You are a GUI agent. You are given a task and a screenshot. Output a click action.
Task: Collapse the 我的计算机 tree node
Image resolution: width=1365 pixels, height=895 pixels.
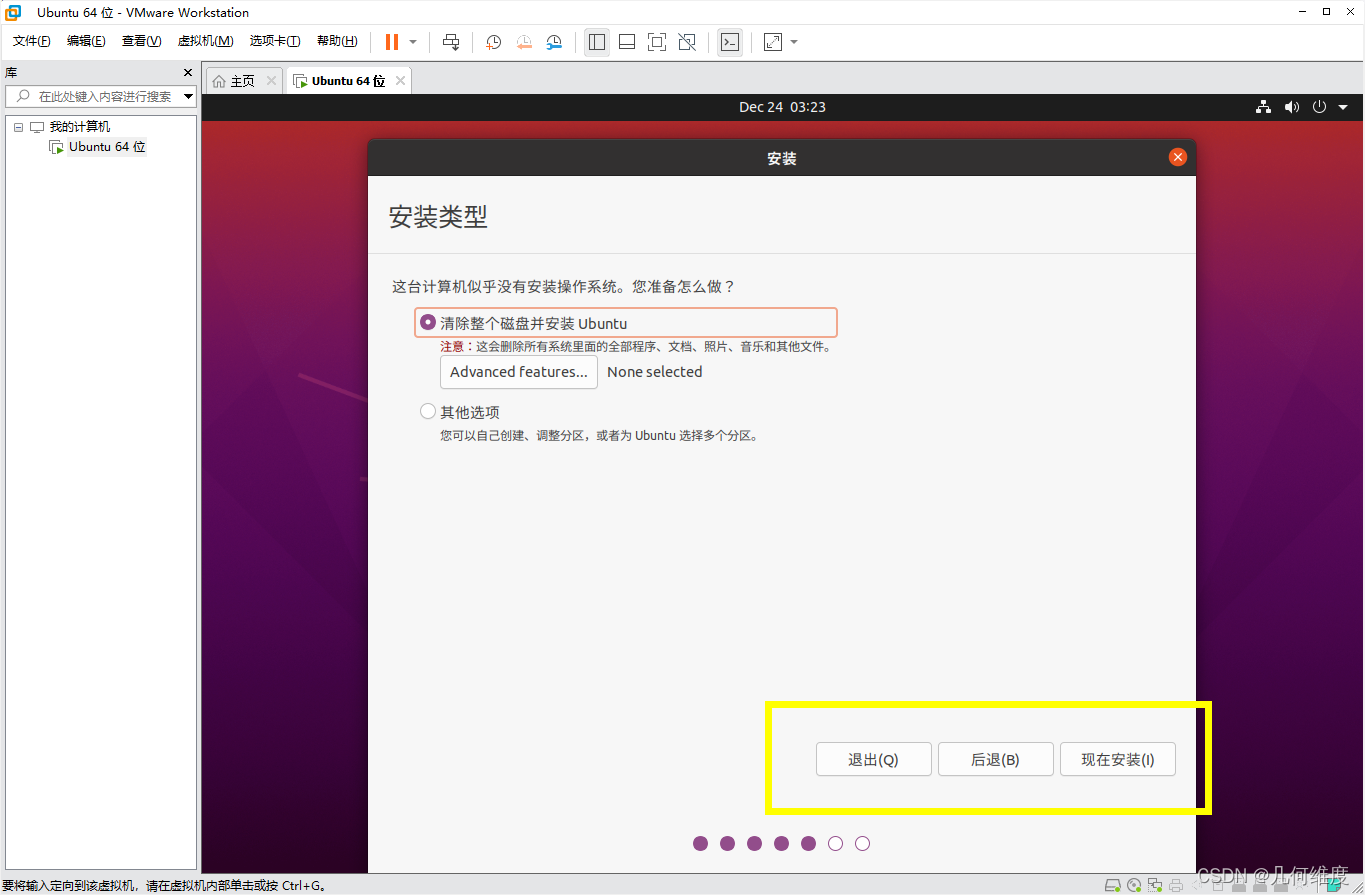18,127
